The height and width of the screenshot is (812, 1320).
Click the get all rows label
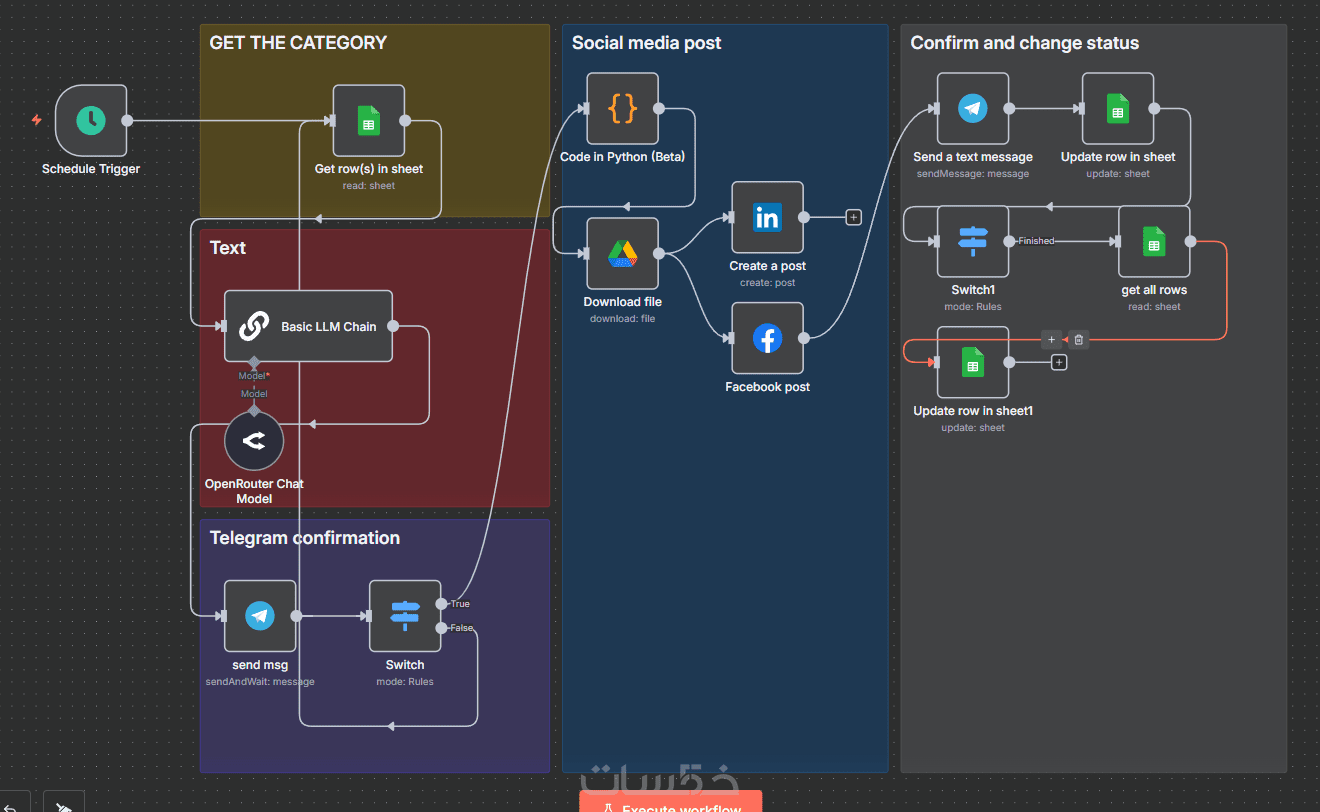(1154, 290)
